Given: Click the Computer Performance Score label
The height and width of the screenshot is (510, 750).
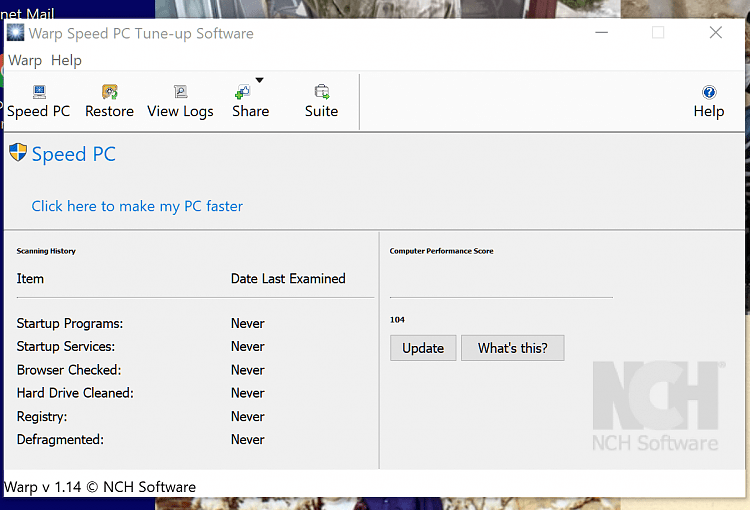Looking at the screenshot, I should [x=441, y=251].
